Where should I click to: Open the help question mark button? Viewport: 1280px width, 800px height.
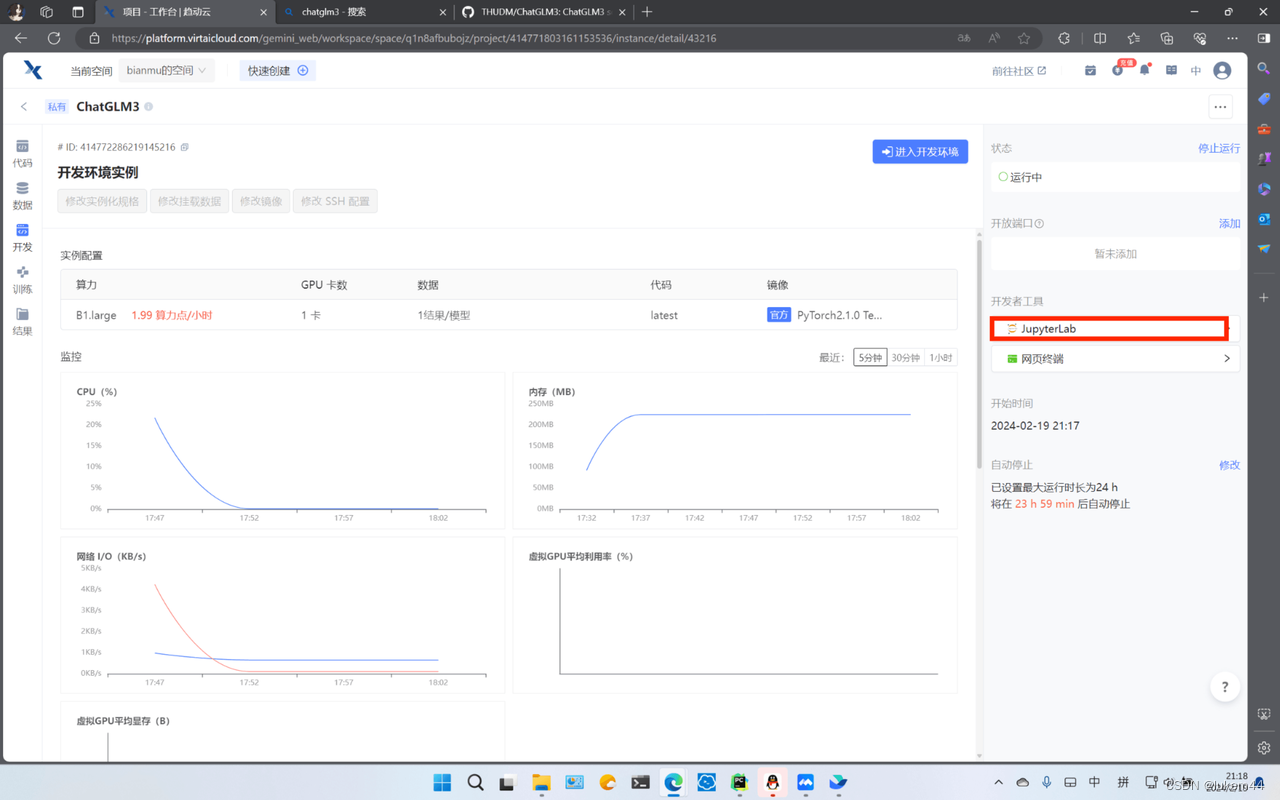1225,687
